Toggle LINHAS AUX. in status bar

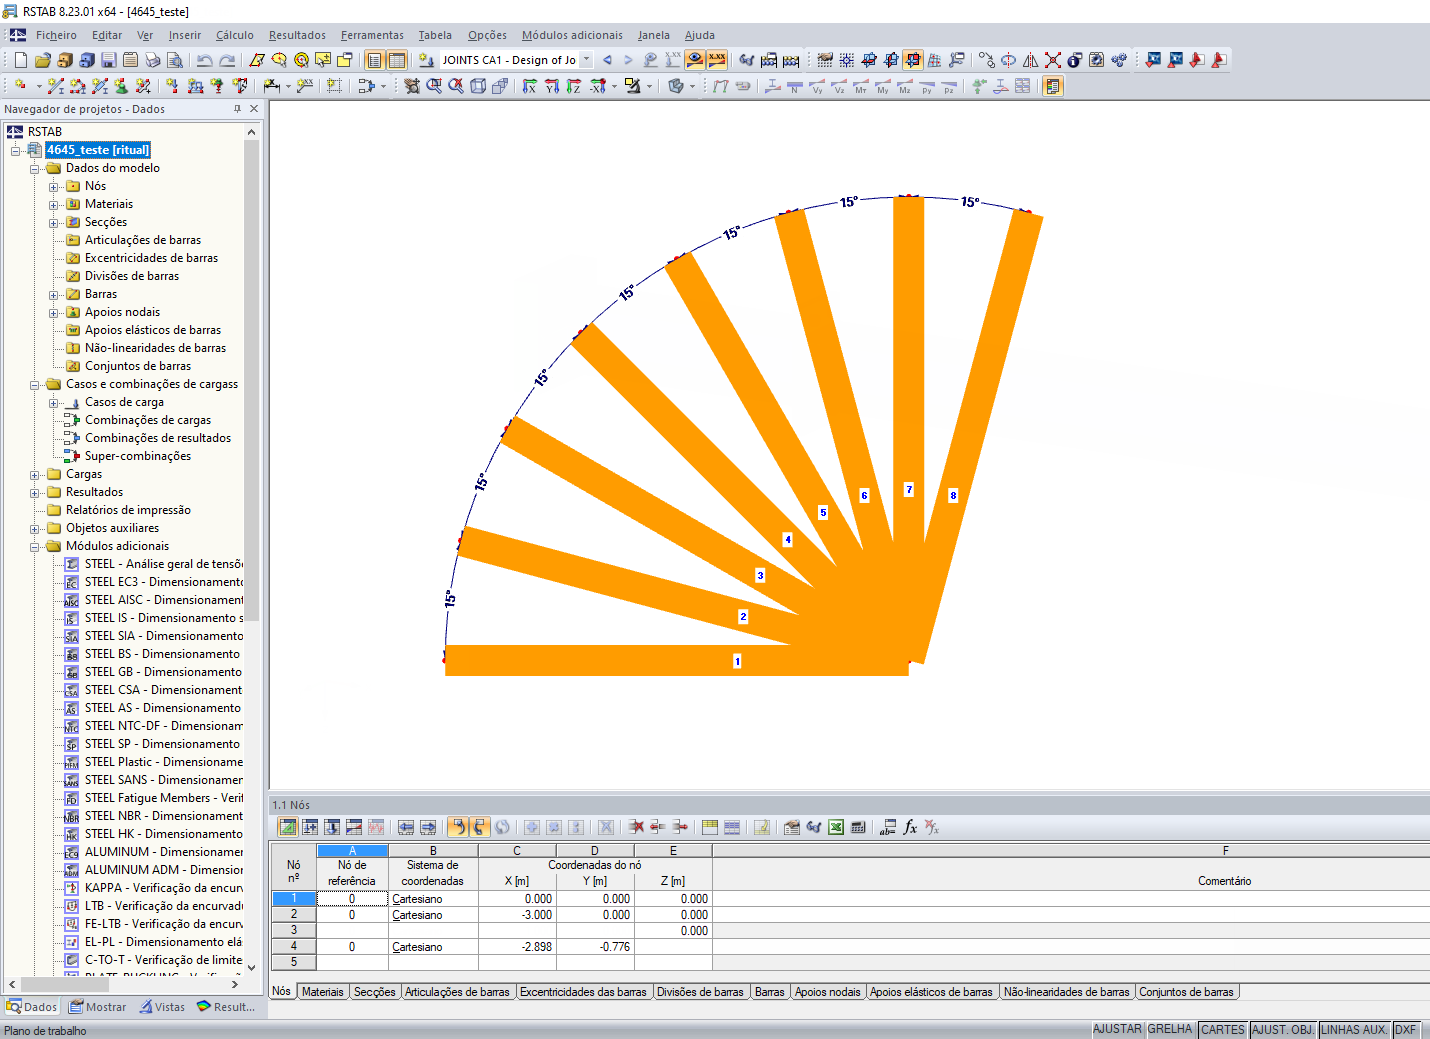[x=1354, y=1029]
